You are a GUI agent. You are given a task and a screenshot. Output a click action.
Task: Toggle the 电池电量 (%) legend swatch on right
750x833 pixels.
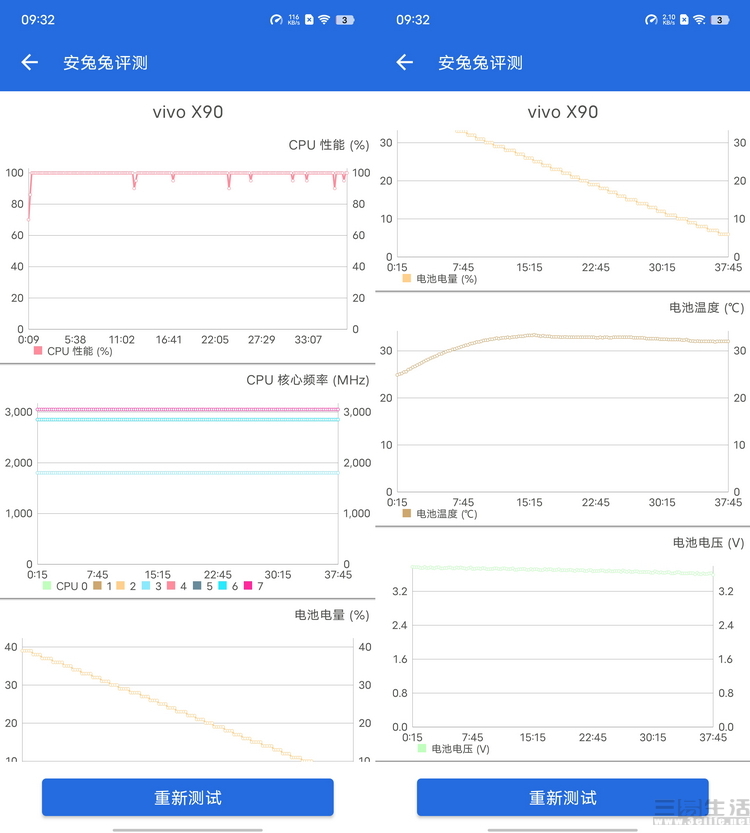[407, 278]
